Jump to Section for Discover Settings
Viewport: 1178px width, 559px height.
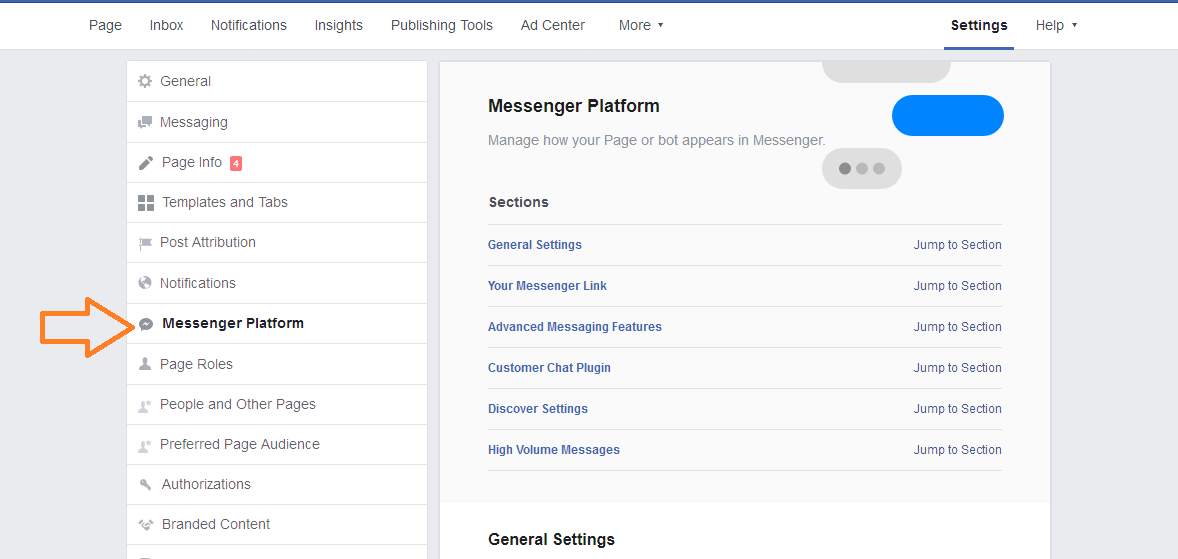point(957,409)
